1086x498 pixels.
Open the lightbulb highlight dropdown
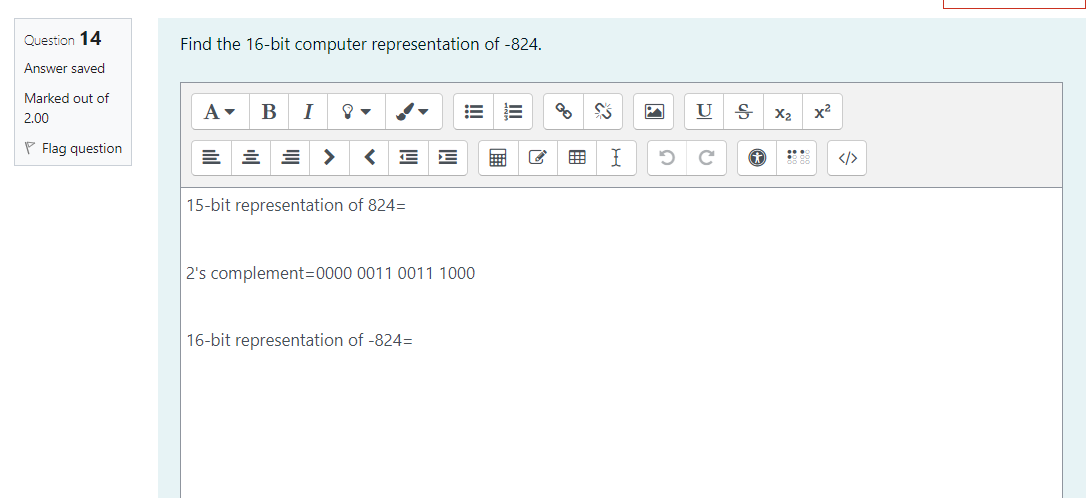click(357, 112)
